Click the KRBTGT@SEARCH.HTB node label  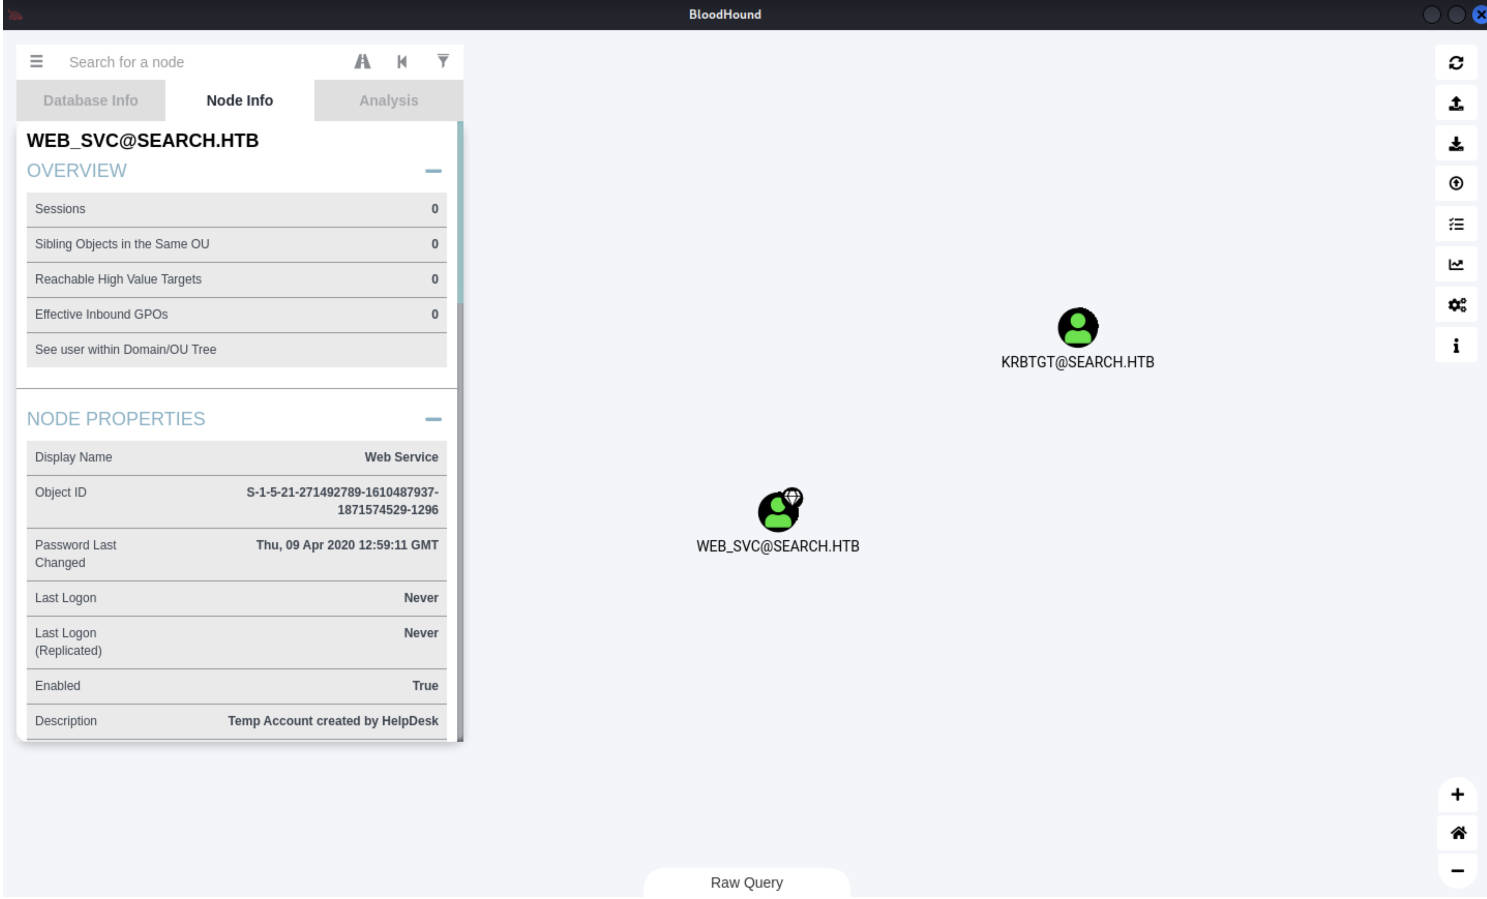(1077, 362)
